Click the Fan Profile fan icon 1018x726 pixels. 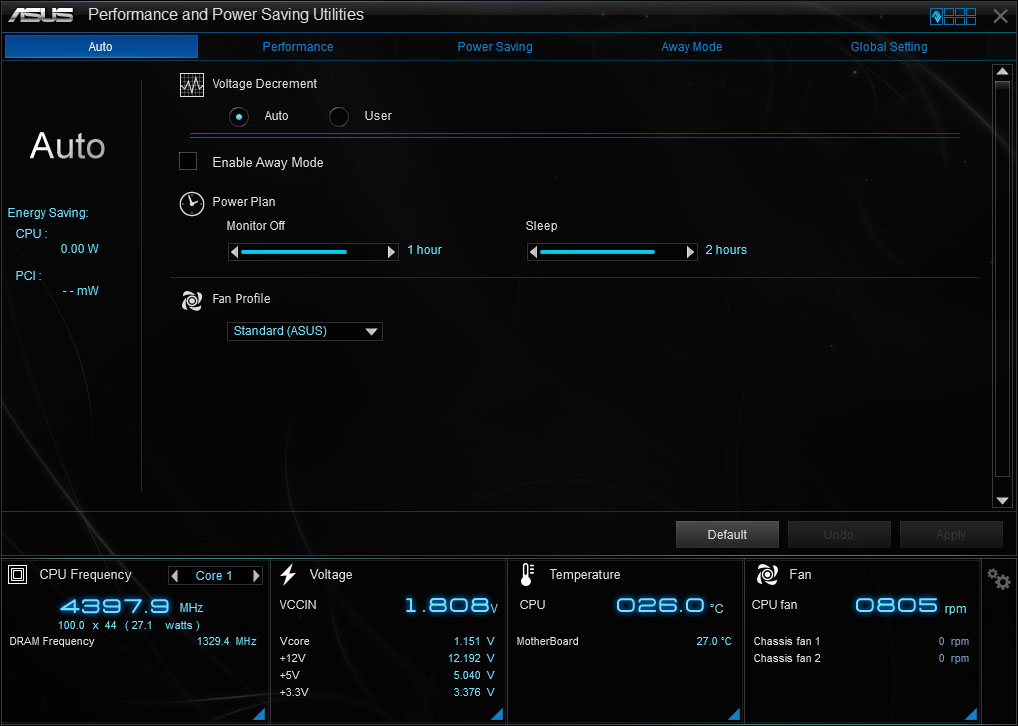click(x=192, y=300)
